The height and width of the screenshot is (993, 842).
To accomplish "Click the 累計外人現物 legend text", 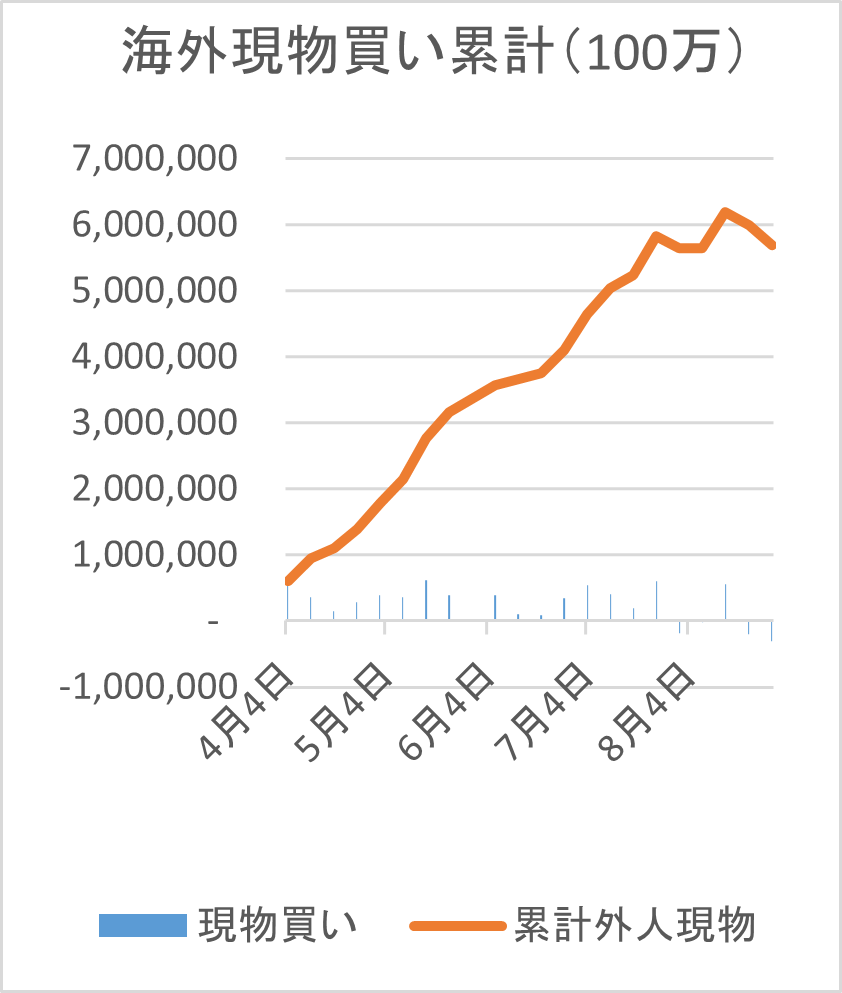I will [634, 925].
